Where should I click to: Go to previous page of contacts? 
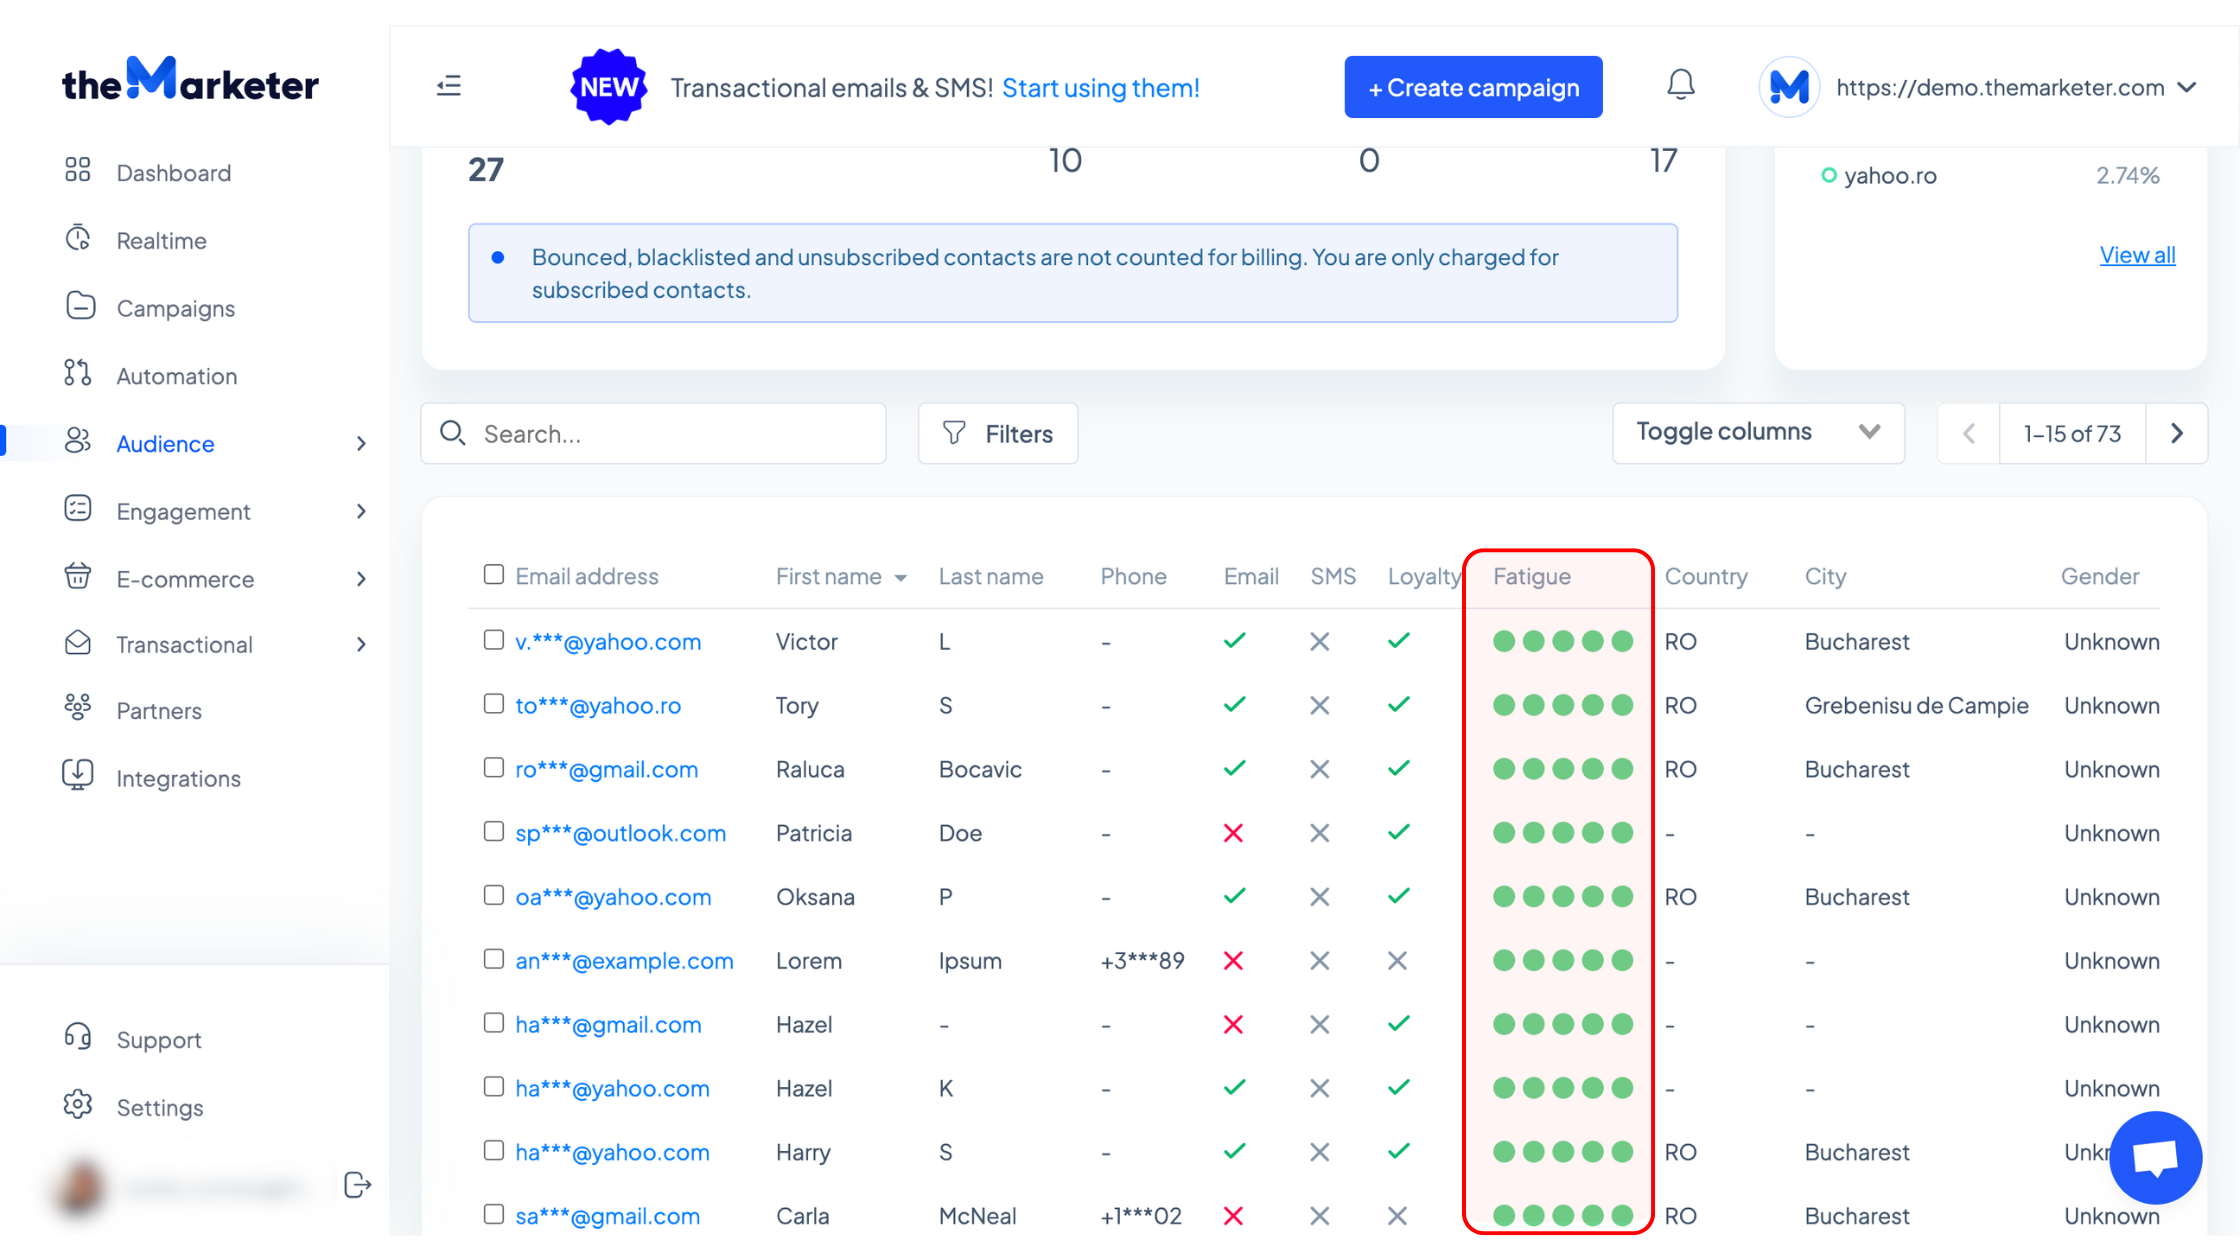[x=1969, y=433]
